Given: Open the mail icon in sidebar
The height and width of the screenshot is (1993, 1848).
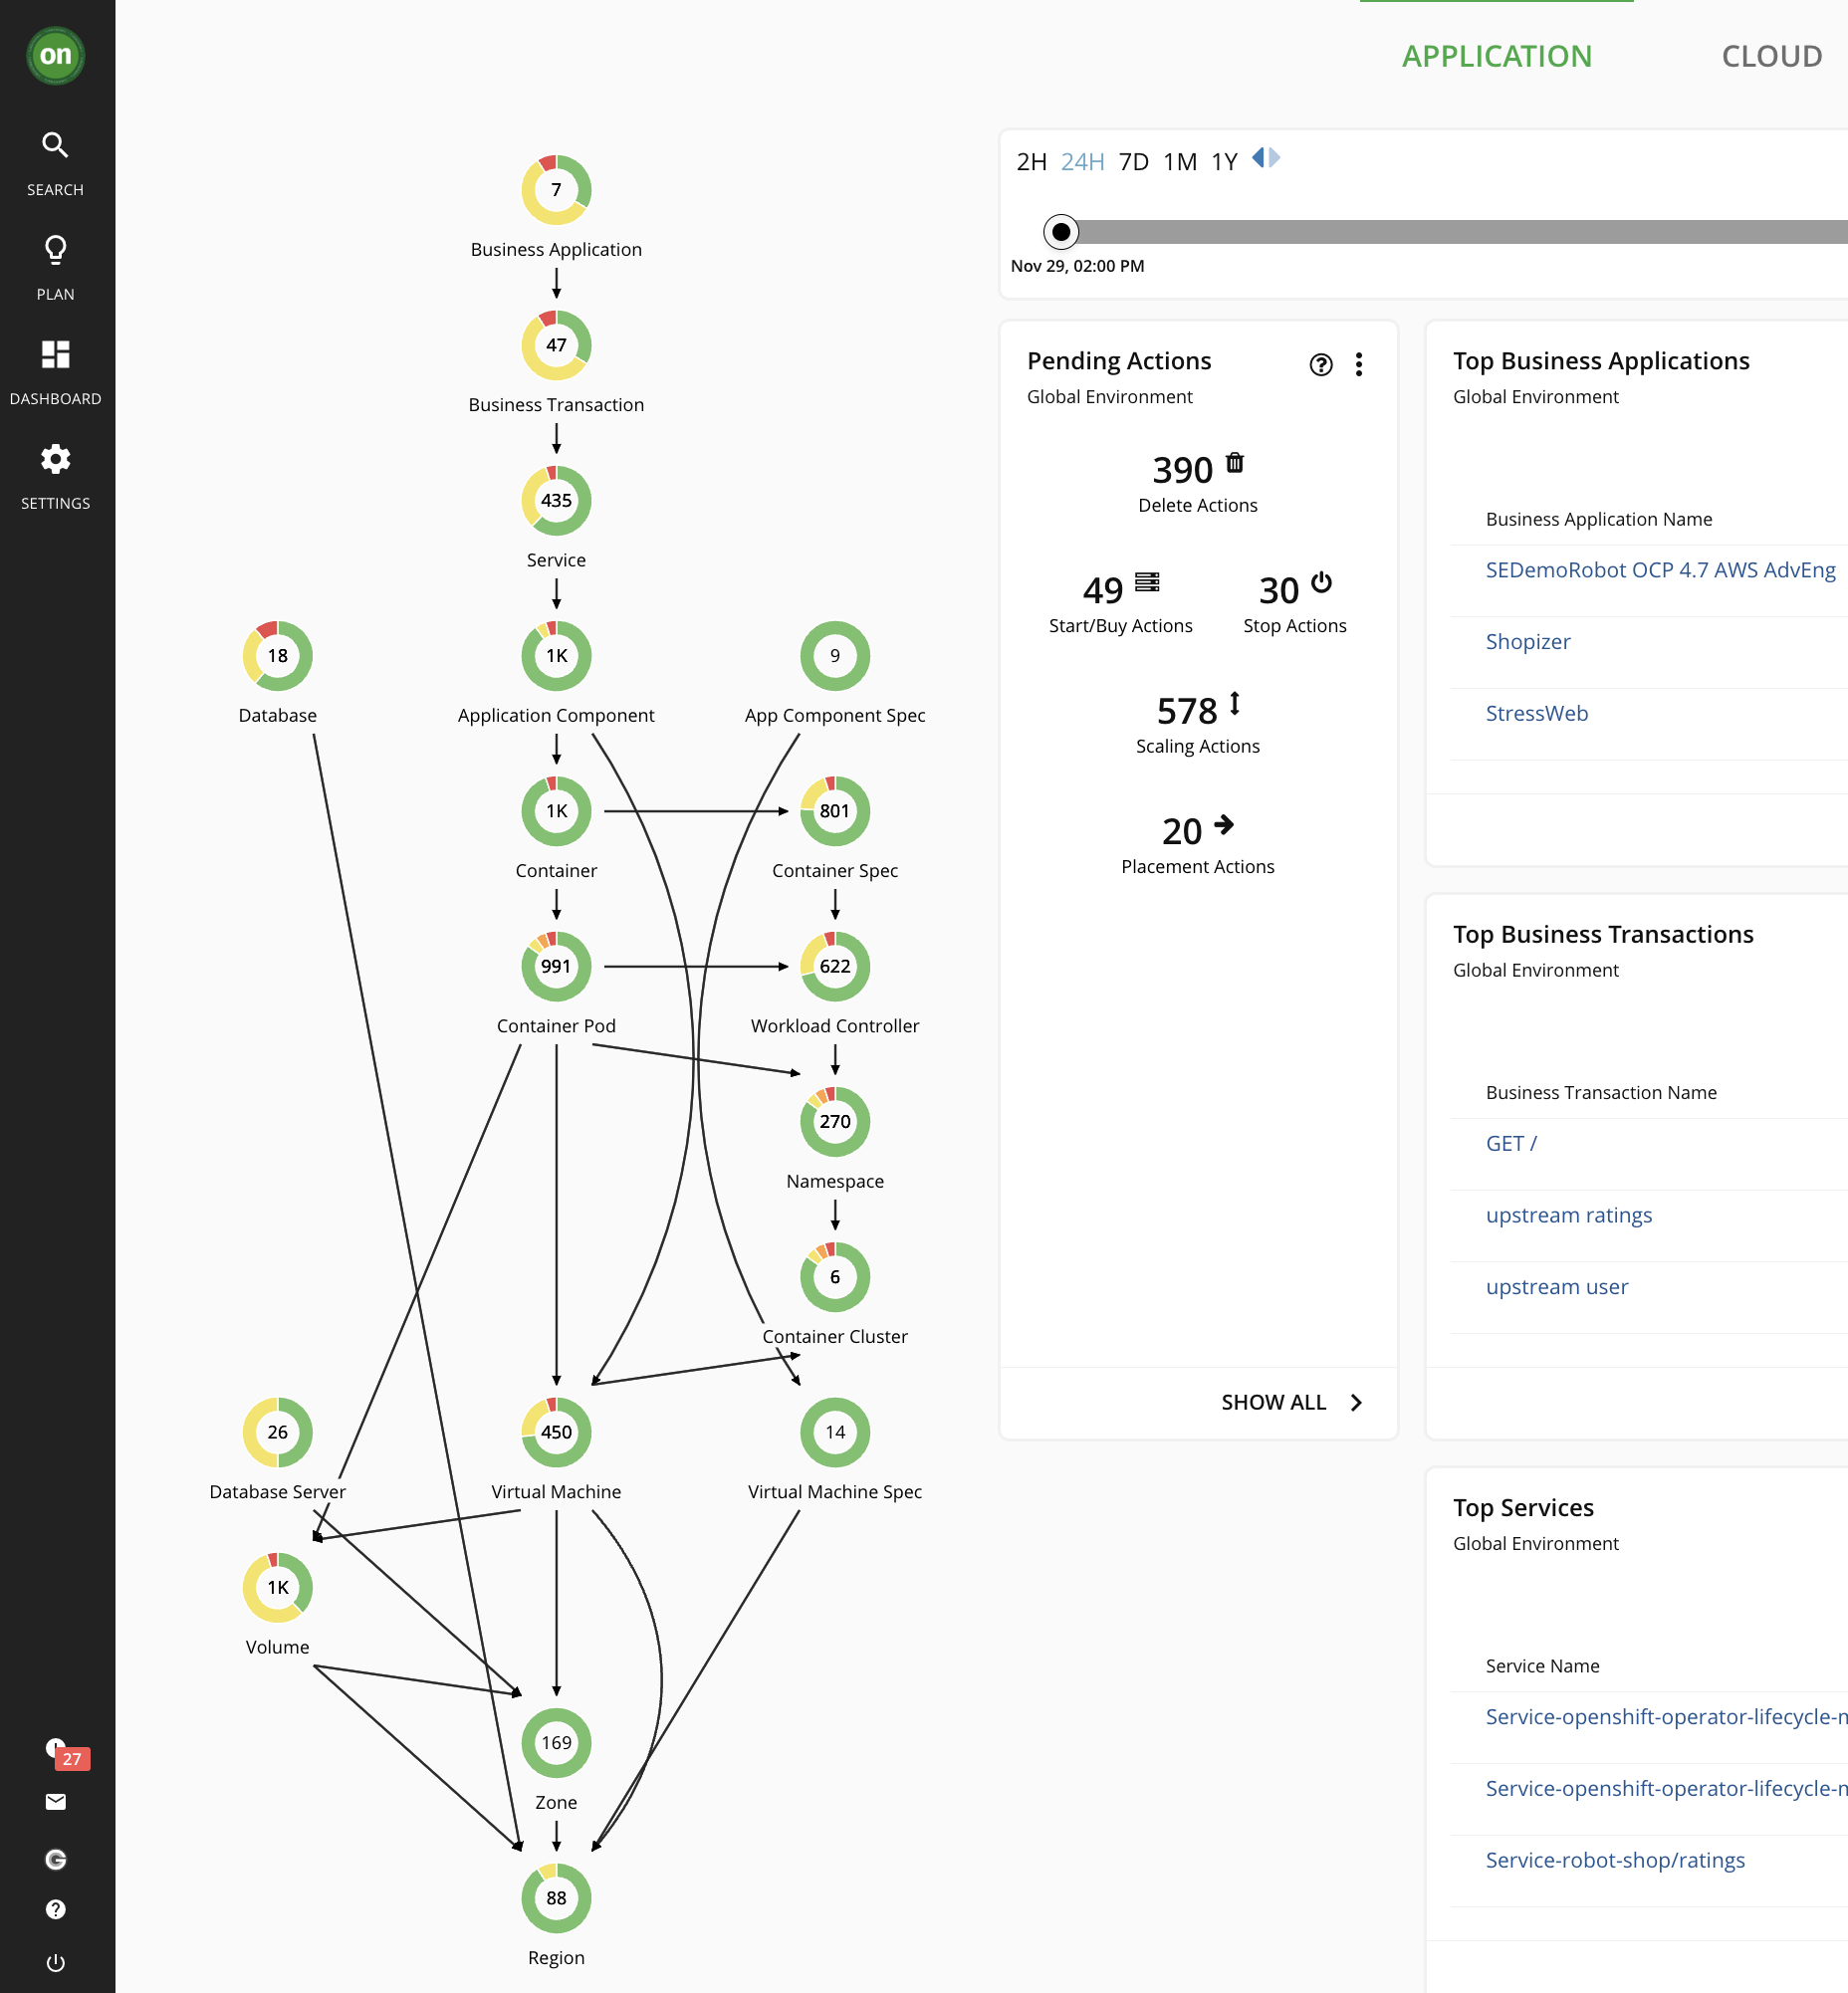Looking at the screenshot, I should (55, 1802).
